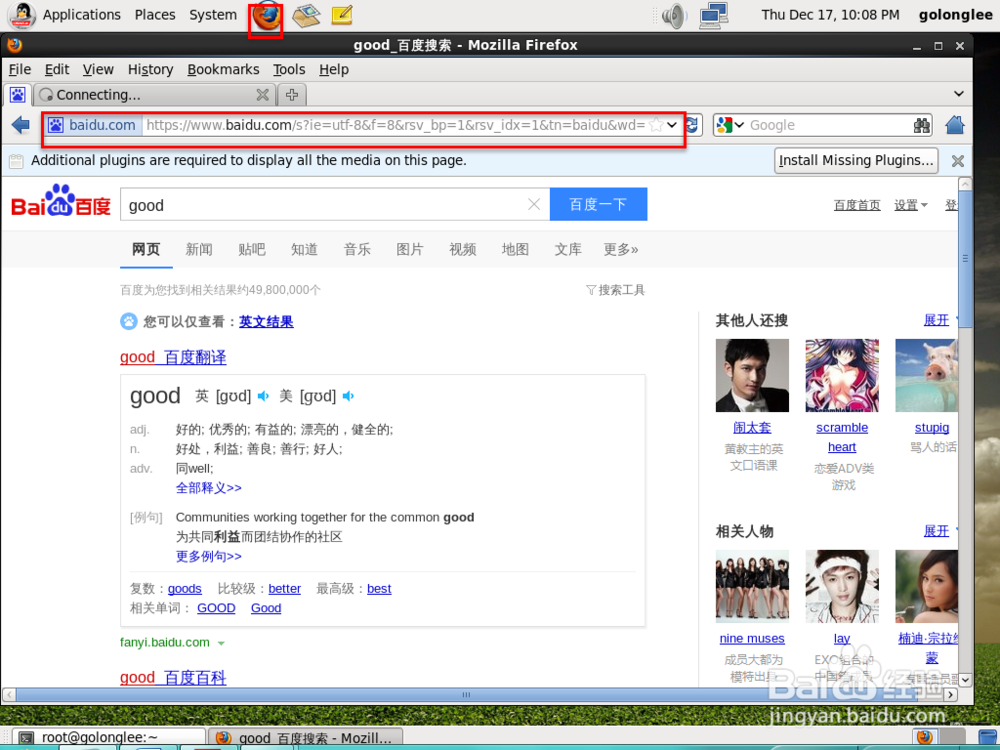Open the 英文结果 link
Image resolution: width=1000 pixels, height=750 pixels.
point(266,321)
